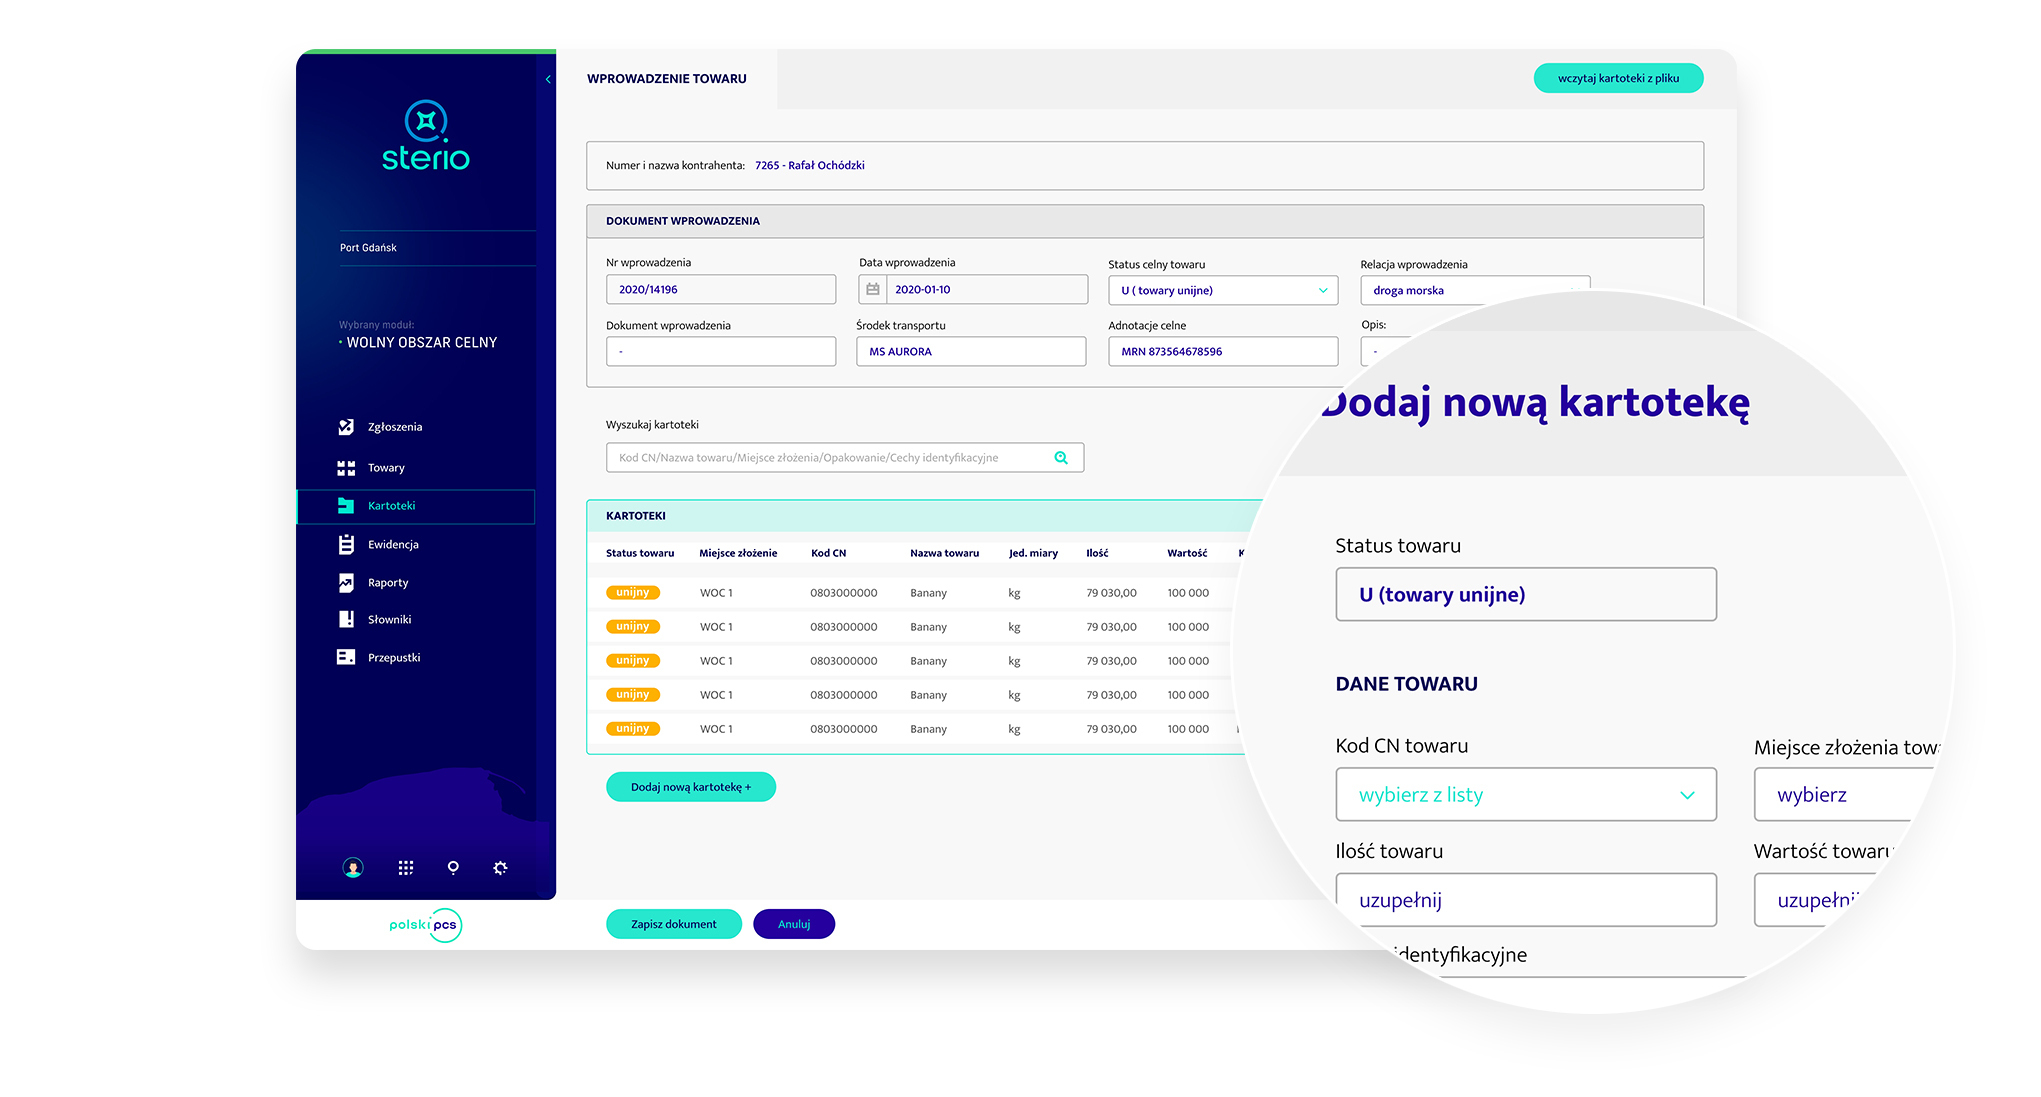Open contractor link 7265 - Rafał Ochódzki
Viewport: 2041px width, 1097px height.
[810, 166]
